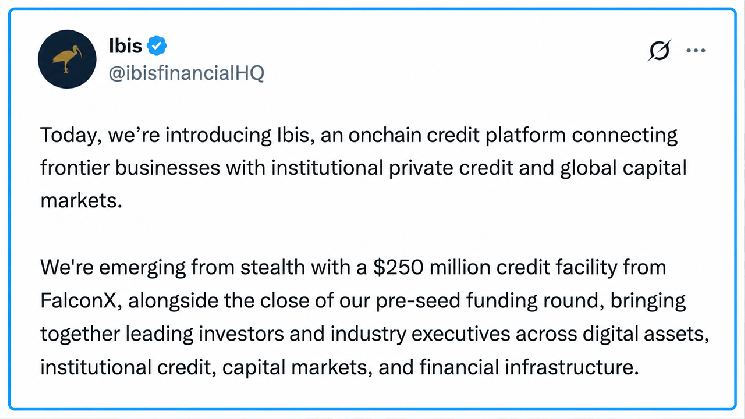The width and height of the screenshot is (745, 419).
Task: Open the Ibis profile avatar with bird logo
Action: [x=67, y=59]
